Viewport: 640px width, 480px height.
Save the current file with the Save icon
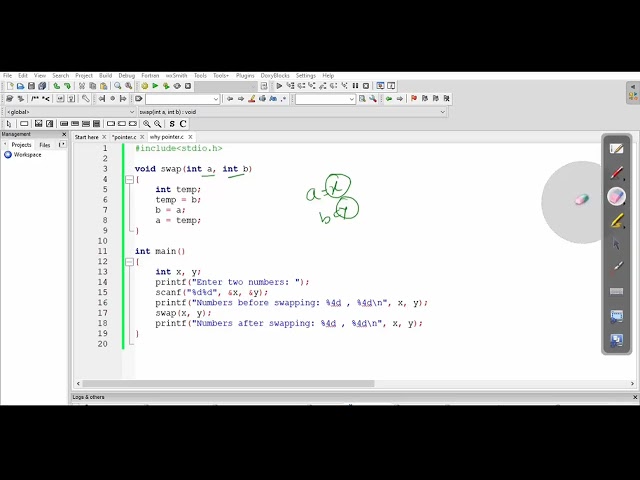click(31, 86)
